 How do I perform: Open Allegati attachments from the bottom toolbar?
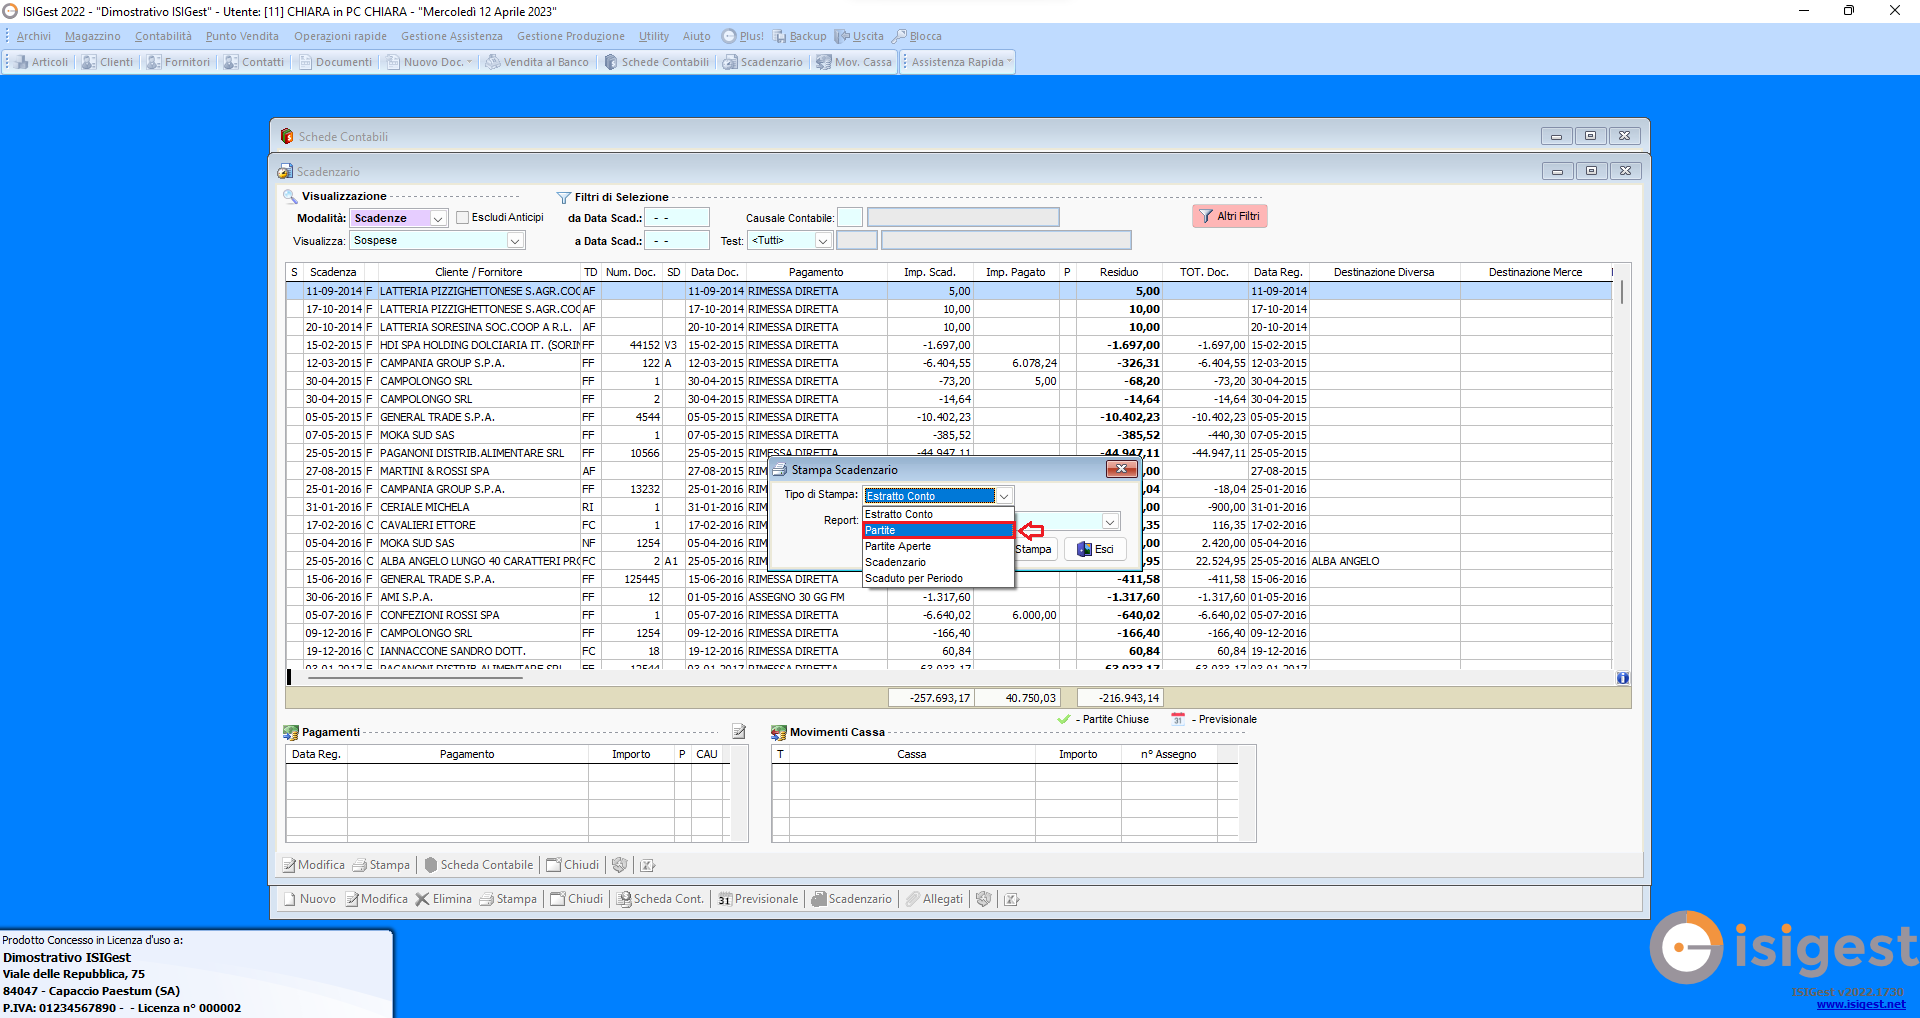[934, 899]
